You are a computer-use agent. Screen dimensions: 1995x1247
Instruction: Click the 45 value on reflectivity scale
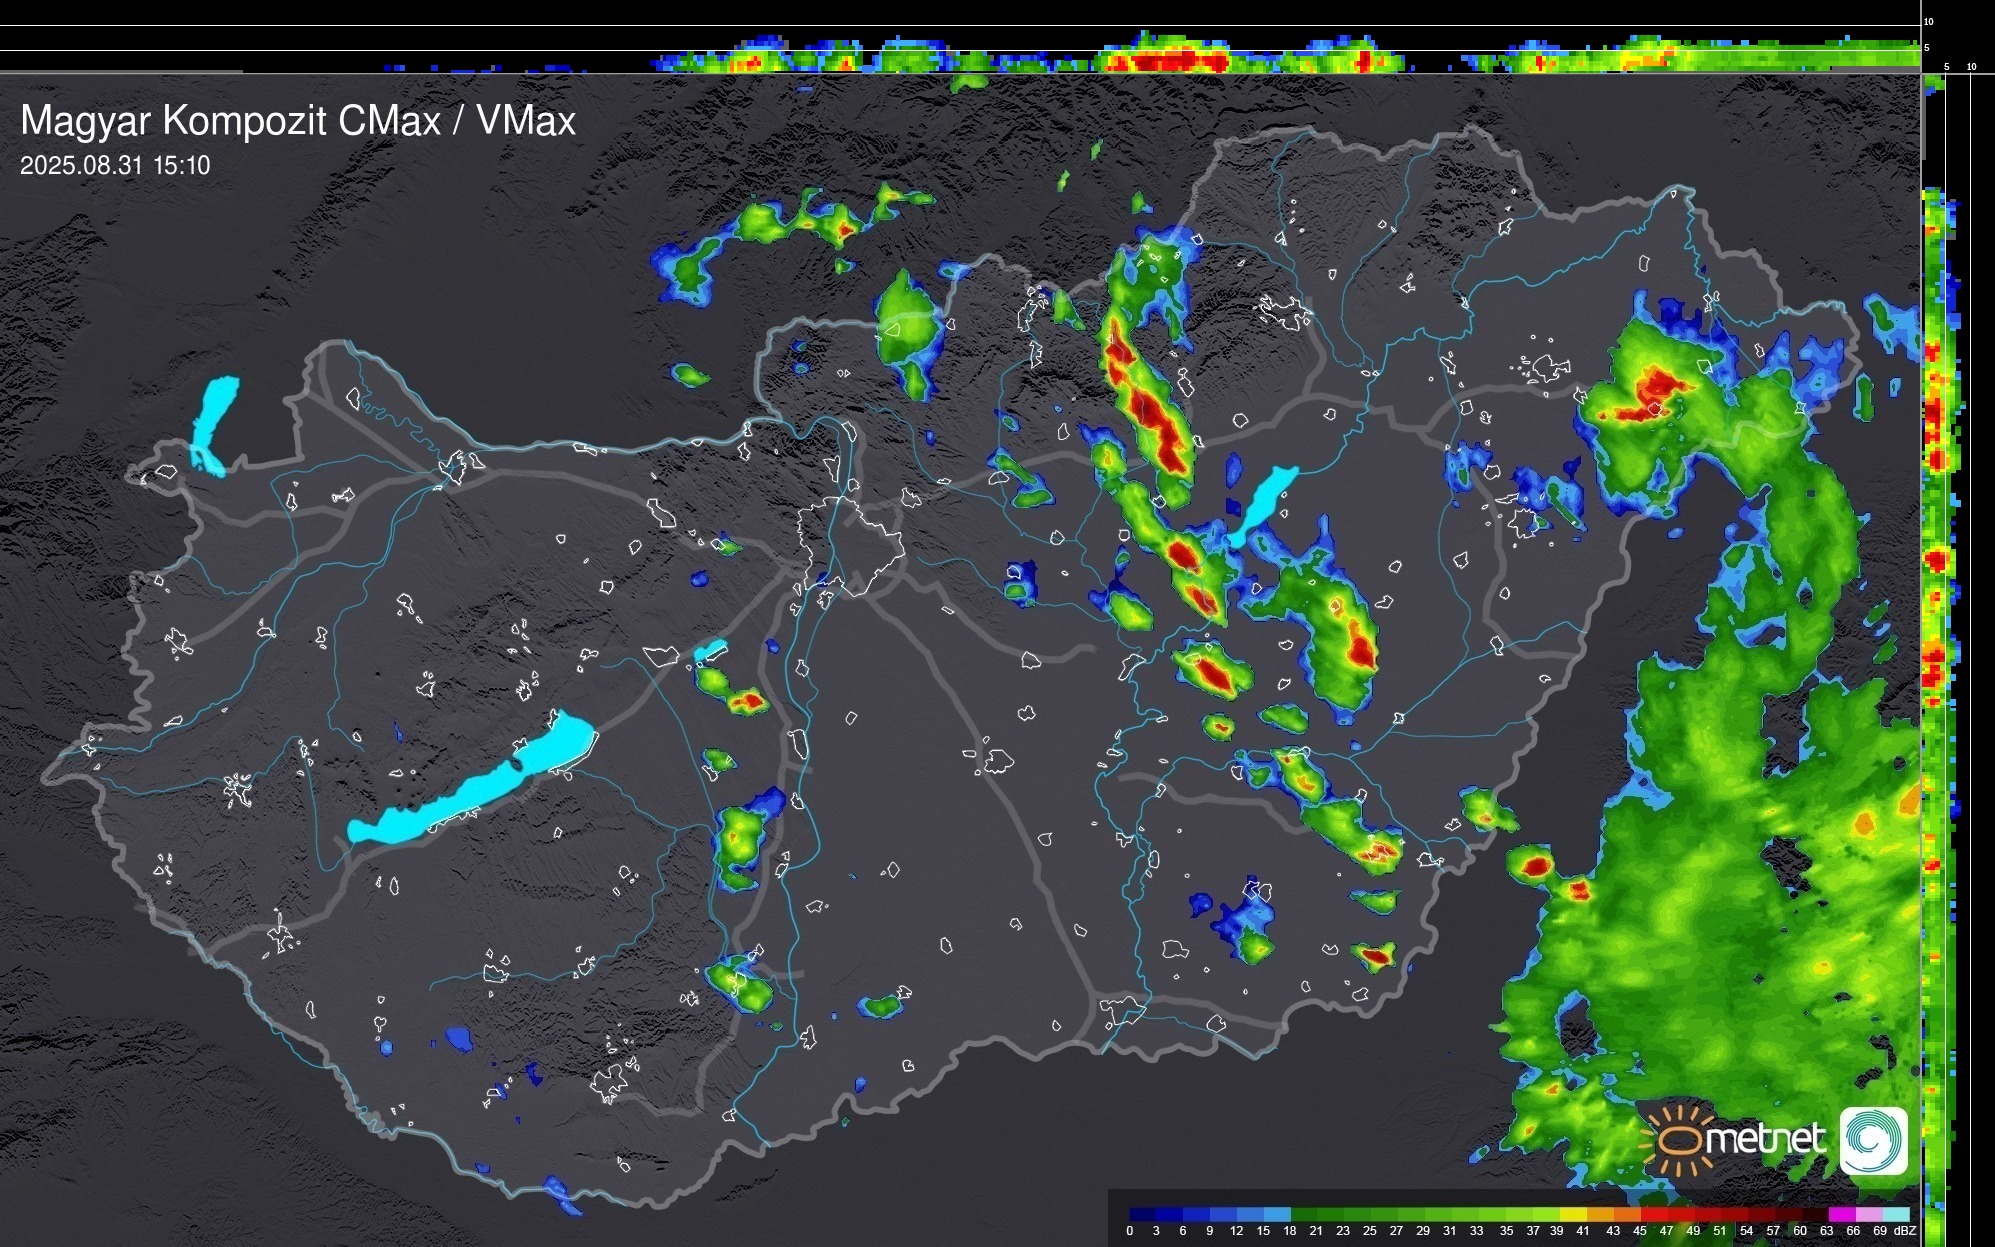(1640, 1231)
